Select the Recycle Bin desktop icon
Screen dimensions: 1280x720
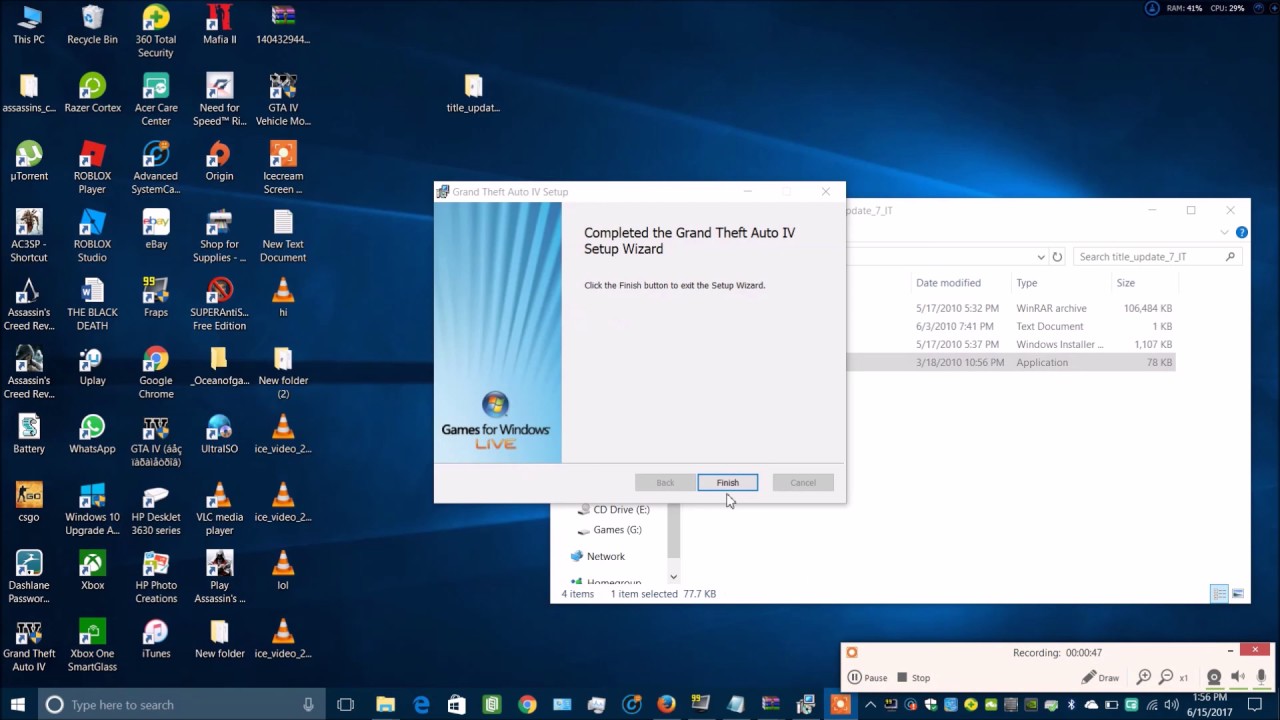[x=92, y=25]
